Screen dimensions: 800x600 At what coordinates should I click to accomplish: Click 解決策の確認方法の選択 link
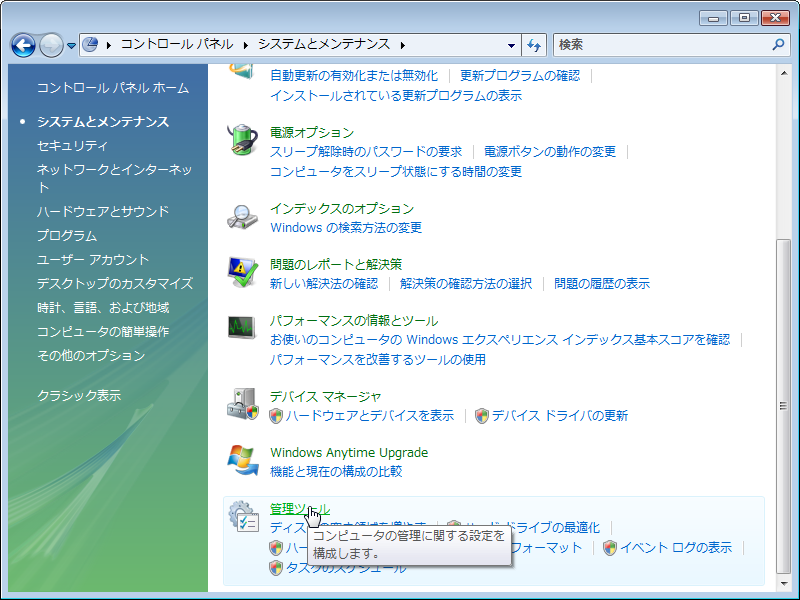pos(466,283)
